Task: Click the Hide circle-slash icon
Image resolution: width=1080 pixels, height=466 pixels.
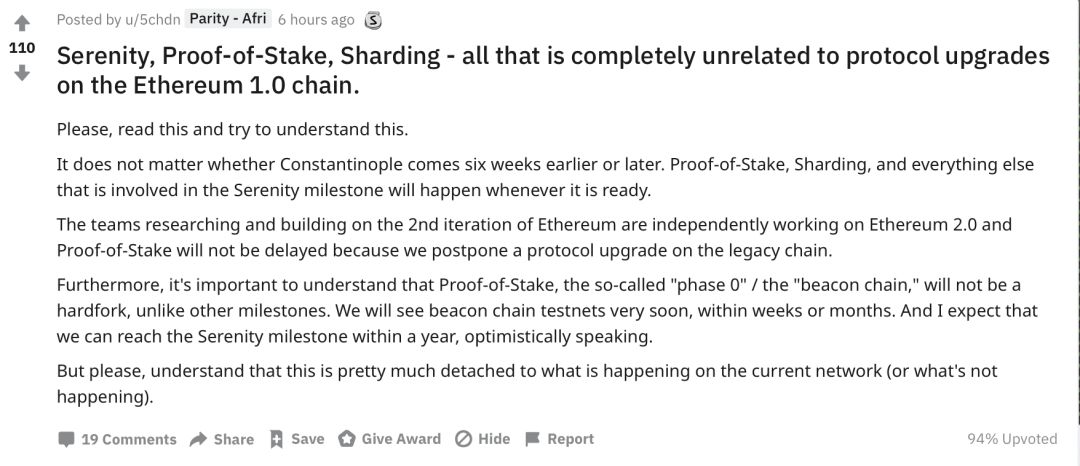Action: tap(463, 439)
